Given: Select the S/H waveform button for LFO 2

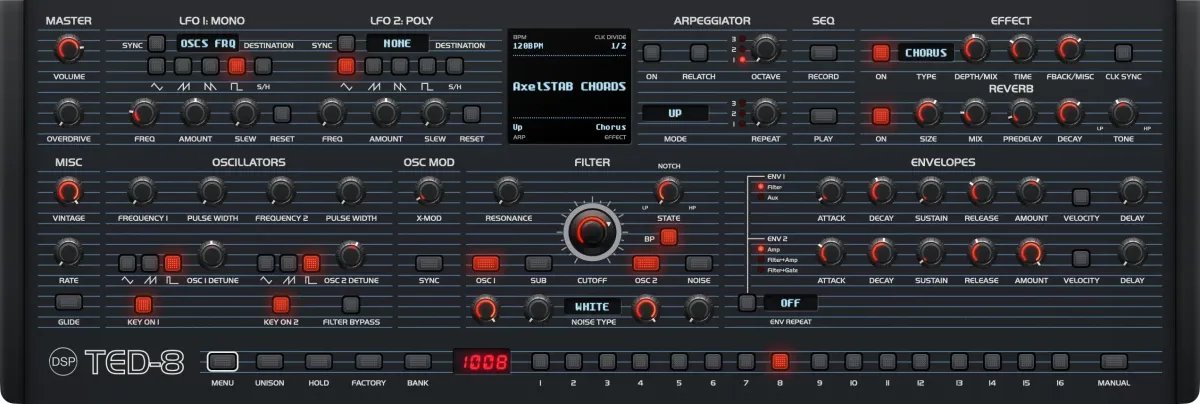Looking at the screenshot, I should 454,66.
